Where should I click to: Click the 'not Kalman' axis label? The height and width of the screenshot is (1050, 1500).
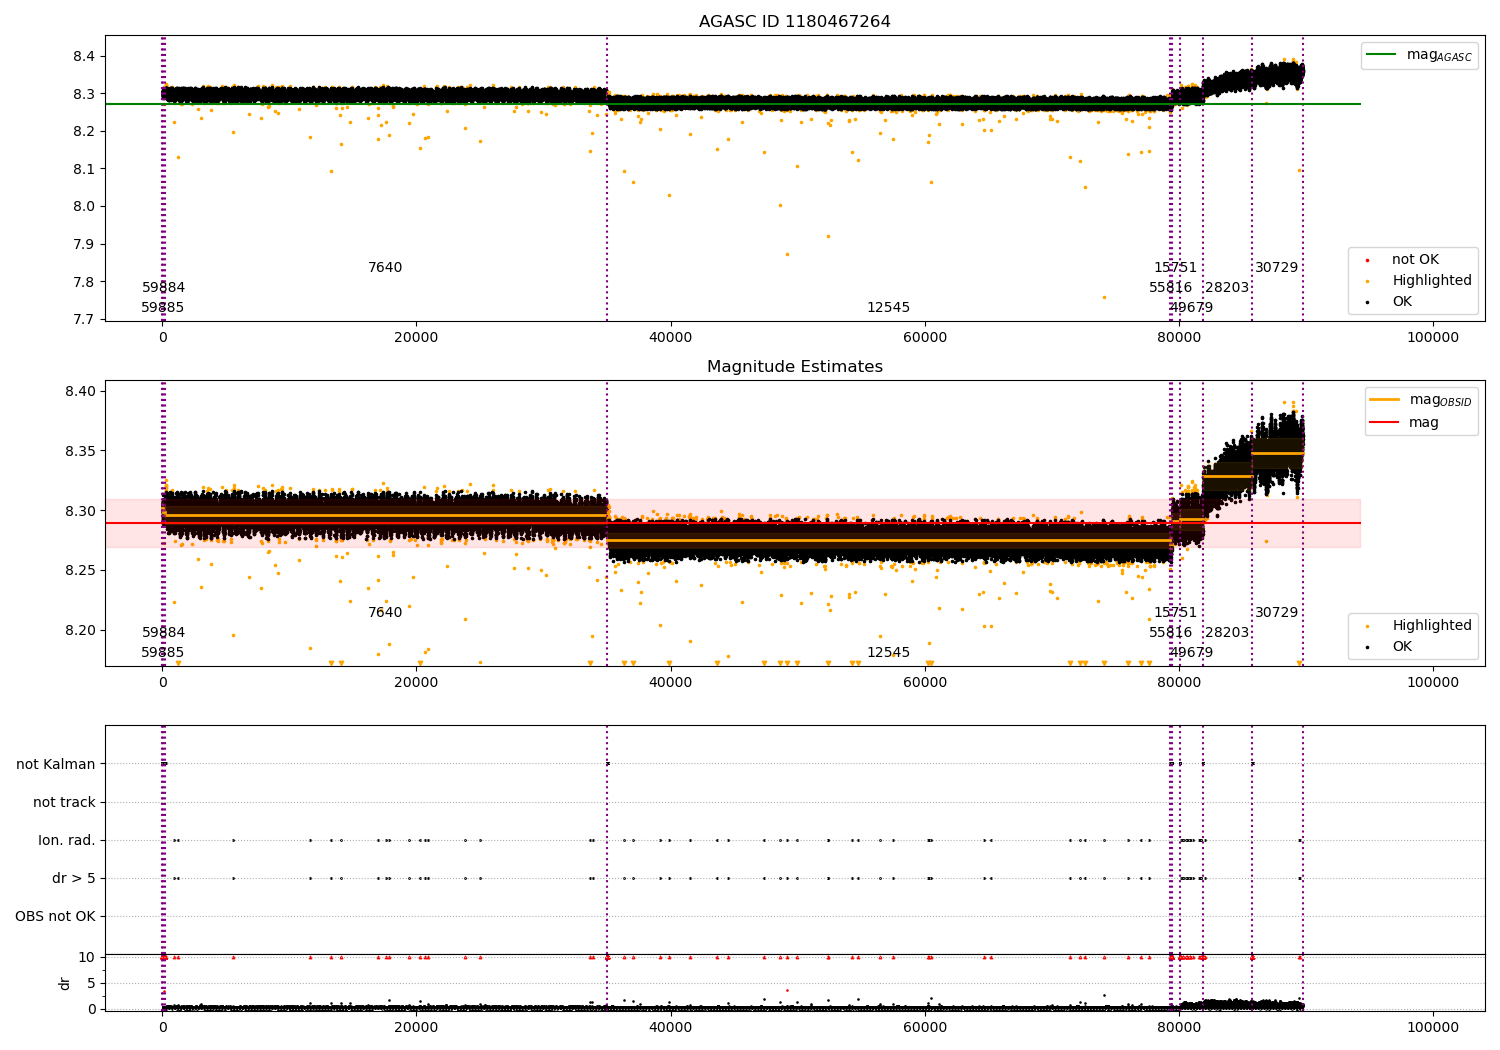pyautogui.click(x=56, y=764)
